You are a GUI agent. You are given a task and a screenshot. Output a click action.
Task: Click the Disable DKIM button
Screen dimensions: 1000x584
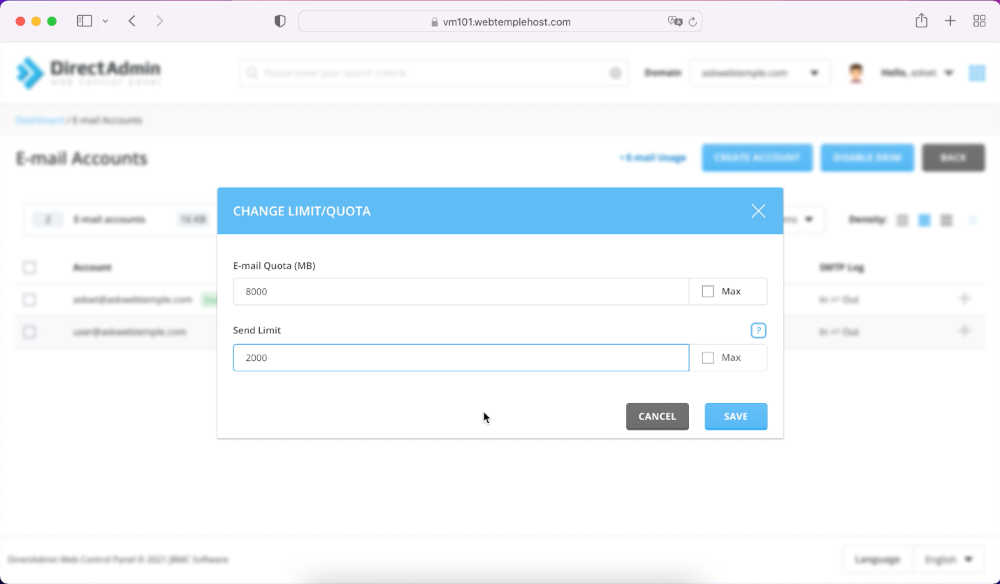click(x=867, y=157)
